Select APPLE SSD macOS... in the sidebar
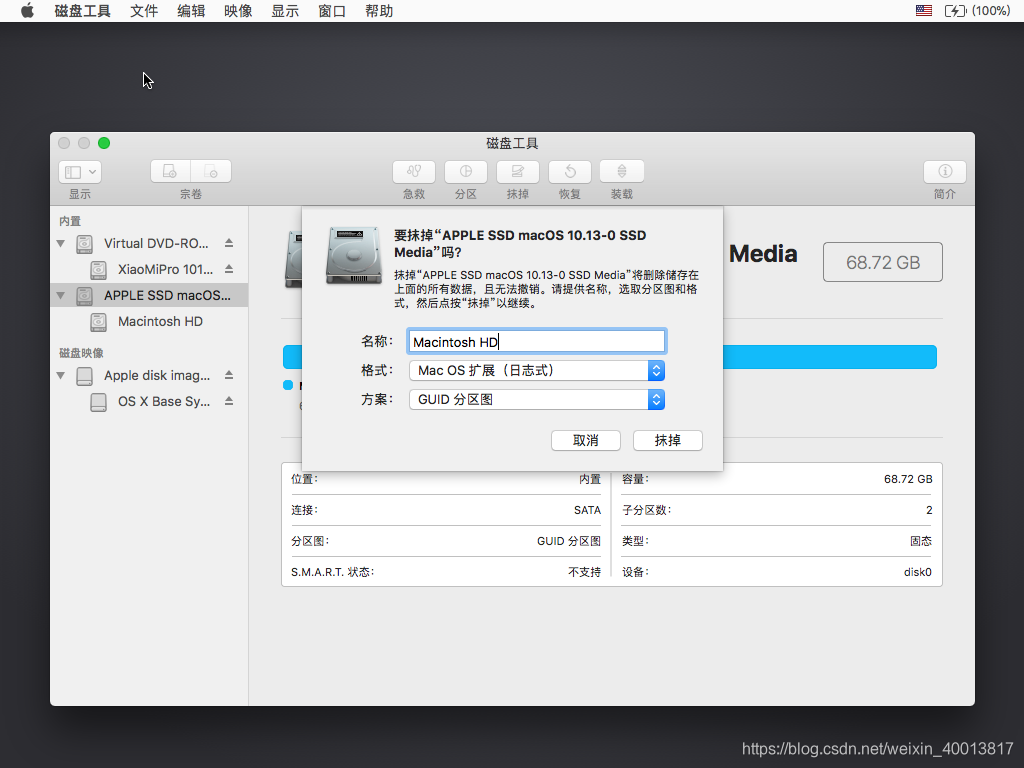The width and height of the screenshot is (1024, 768). 149,295
